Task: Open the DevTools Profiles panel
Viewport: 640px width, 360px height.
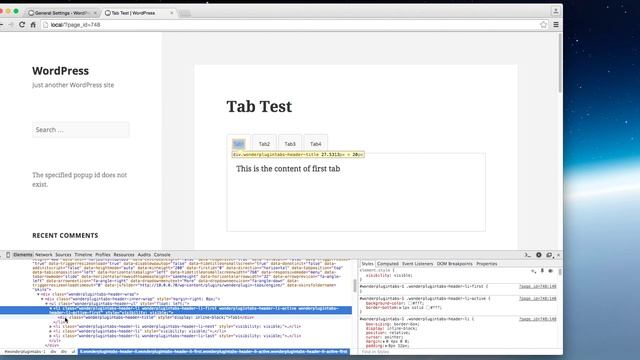Action: point(103,255)
